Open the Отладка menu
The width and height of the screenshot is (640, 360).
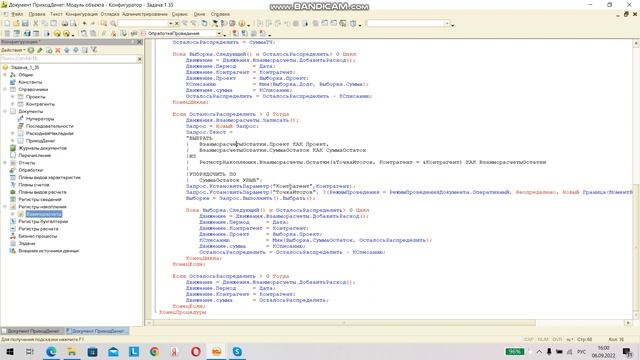(x=110, y=14)
